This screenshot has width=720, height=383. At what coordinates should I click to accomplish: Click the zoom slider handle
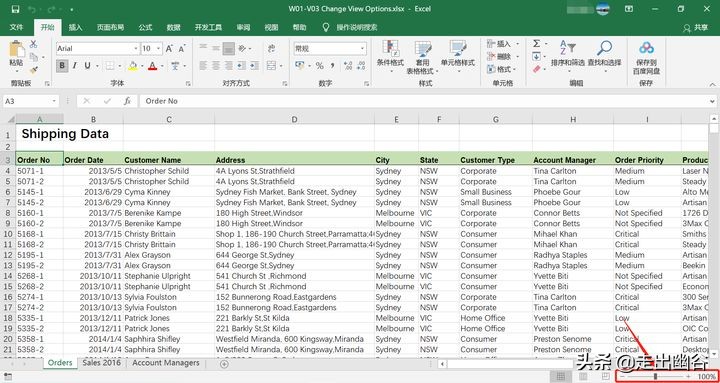[x=655, y=377]
